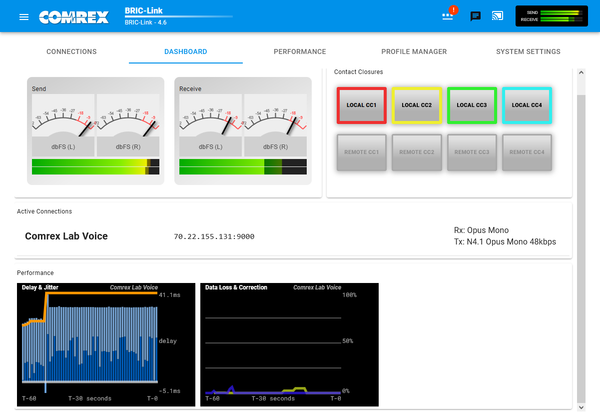
Task: Open the notifications icon with alert badge
Action: coord(448,15)
